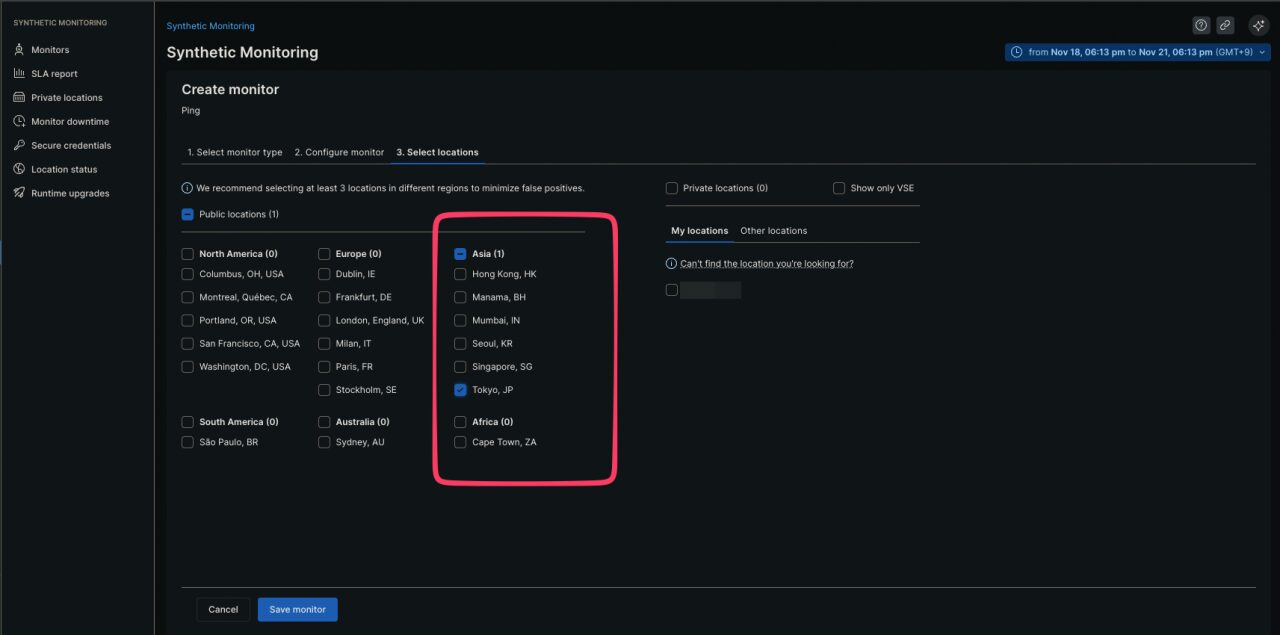Check the Frankfurt, DE location
The height and width of the screenshot is (635, 1280).
click(324, 297)
